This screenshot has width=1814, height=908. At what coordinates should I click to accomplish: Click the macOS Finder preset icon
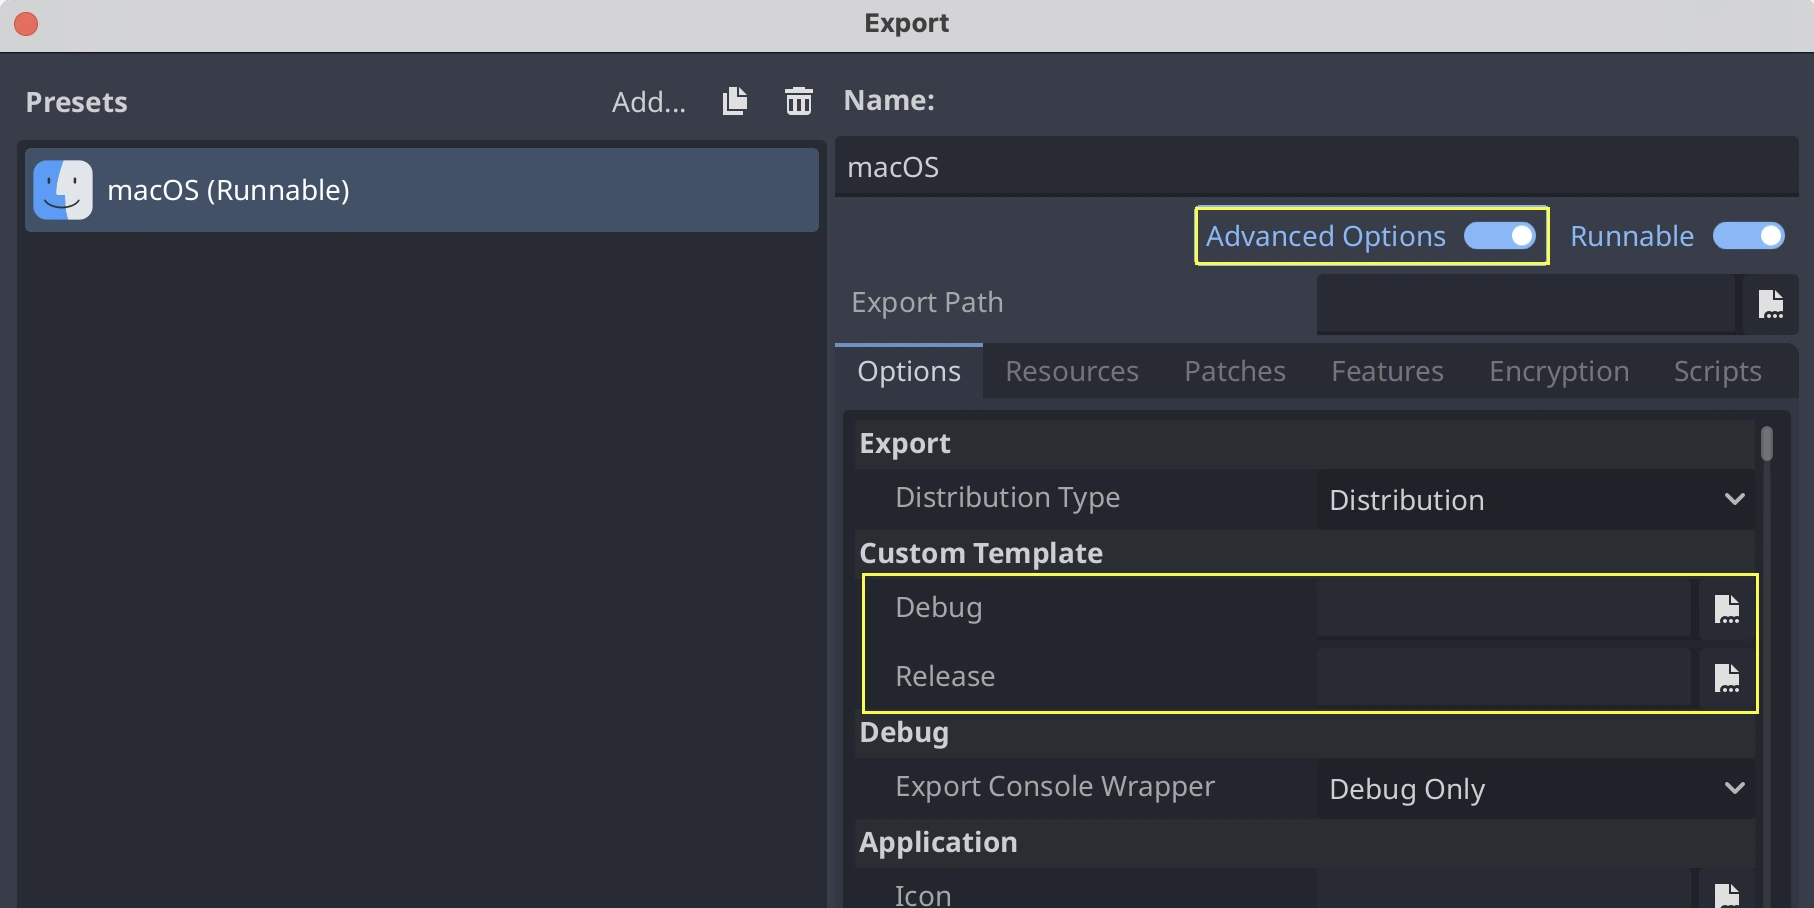pos(63,190)
